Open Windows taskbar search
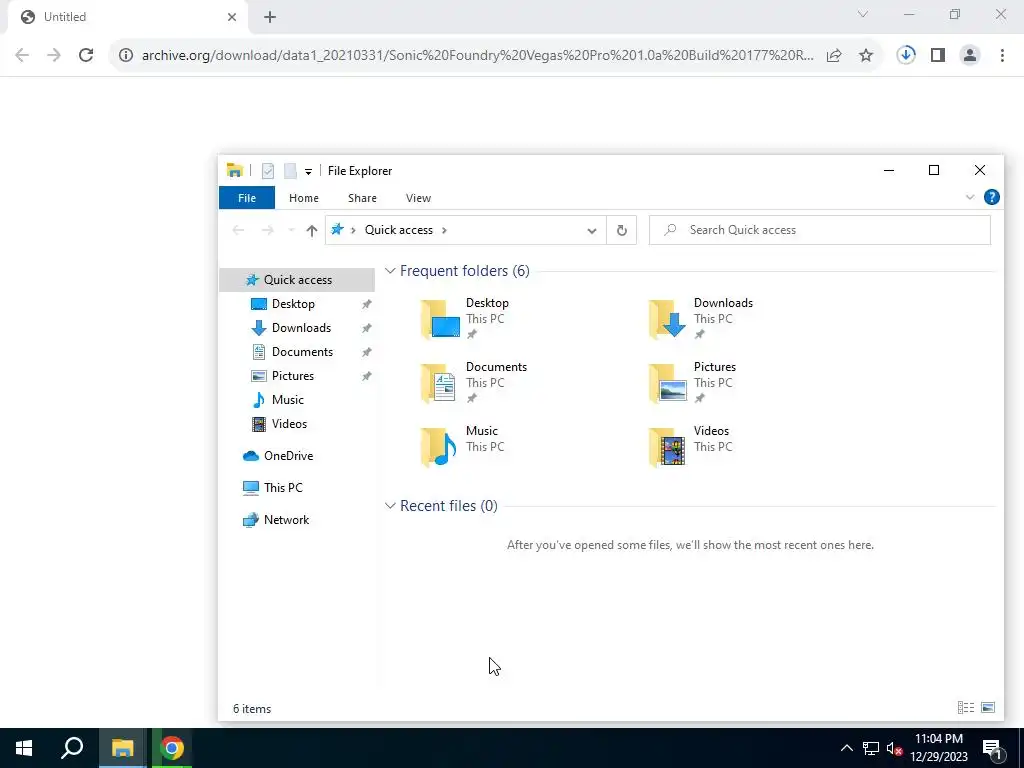Image resolution: width=1024 pixels, height=768 pixels. point(72,748)
